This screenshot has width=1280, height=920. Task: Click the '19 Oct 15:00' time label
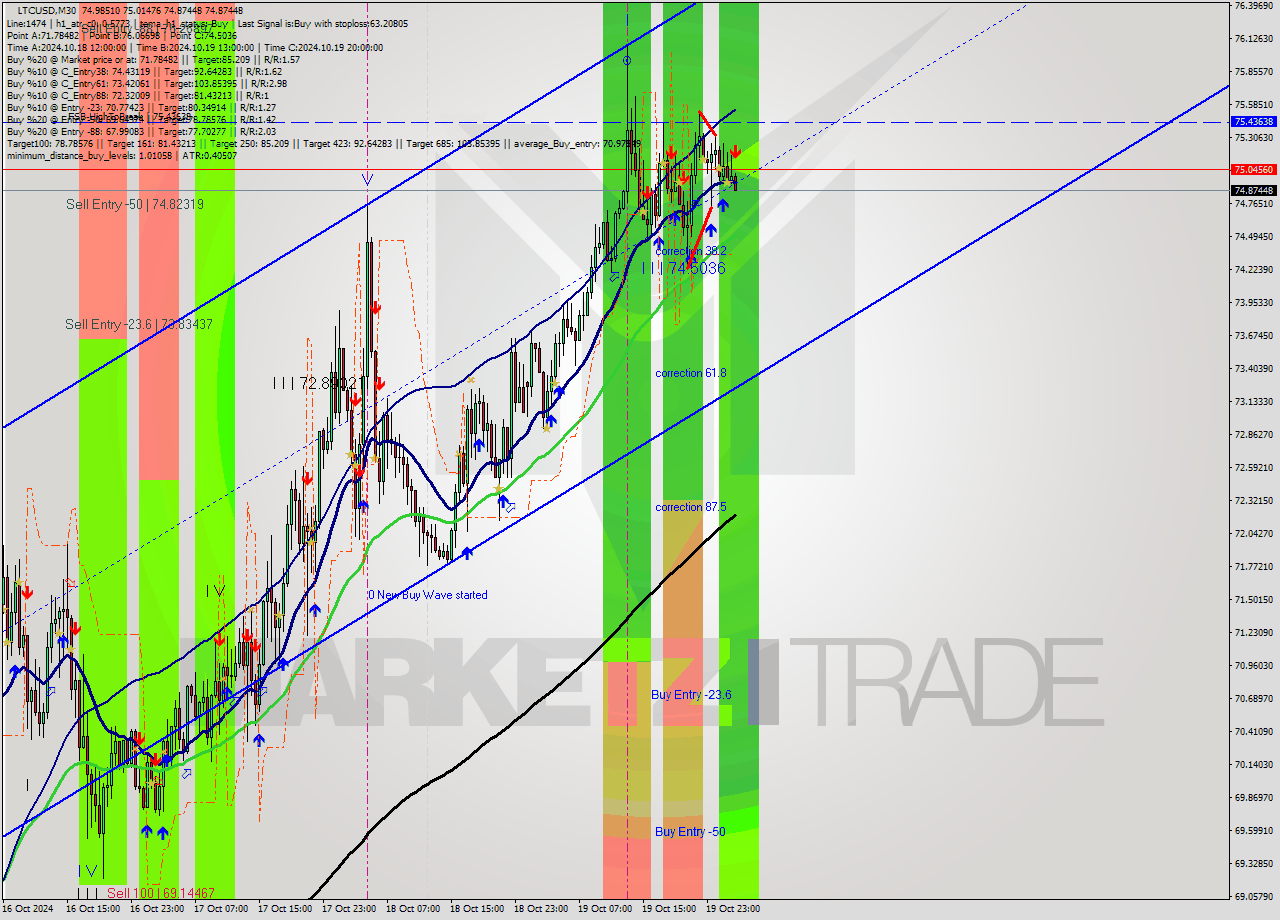point(669,909)
